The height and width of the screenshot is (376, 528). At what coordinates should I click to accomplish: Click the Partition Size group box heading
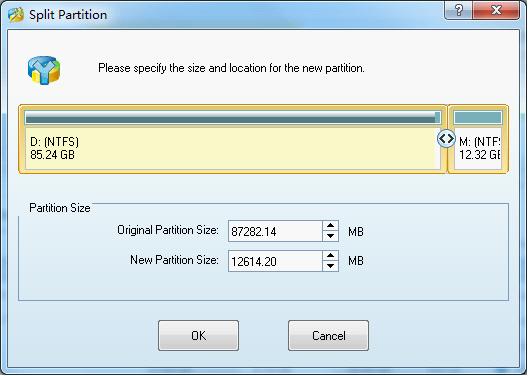pos(60,208)
